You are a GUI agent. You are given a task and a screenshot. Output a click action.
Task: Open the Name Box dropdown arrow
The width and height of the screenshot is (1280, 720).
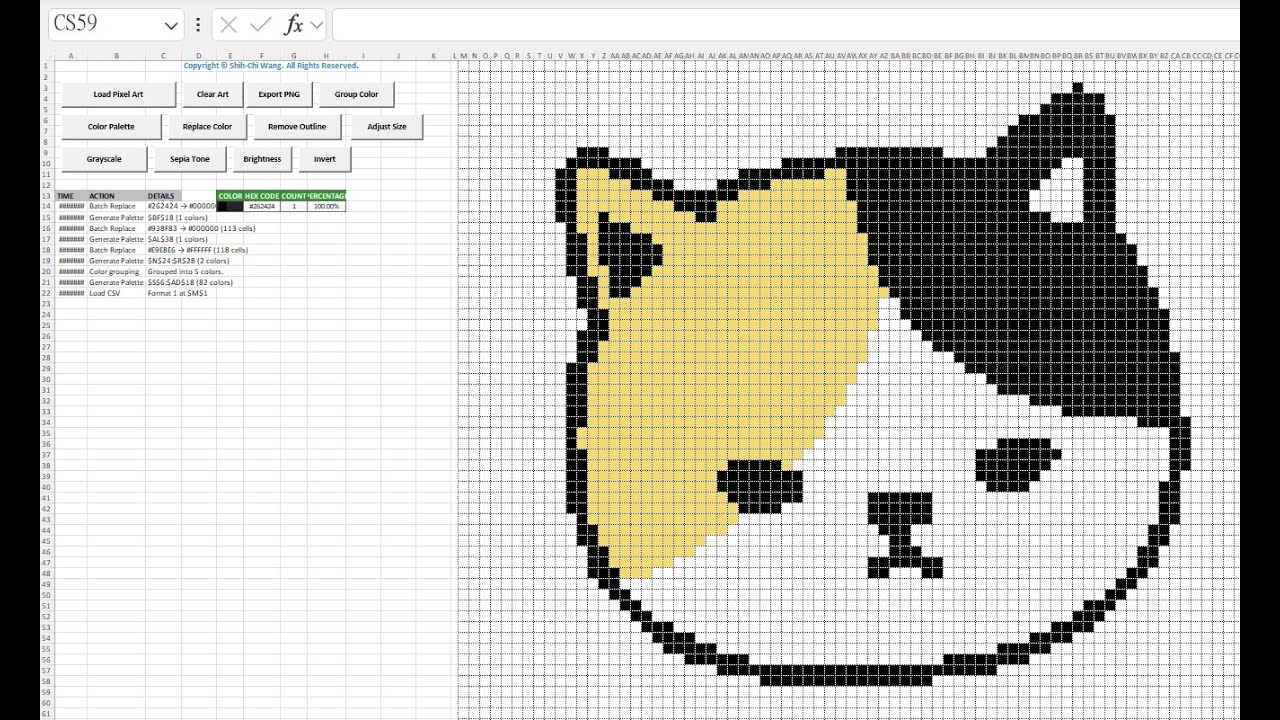[171, 26]
